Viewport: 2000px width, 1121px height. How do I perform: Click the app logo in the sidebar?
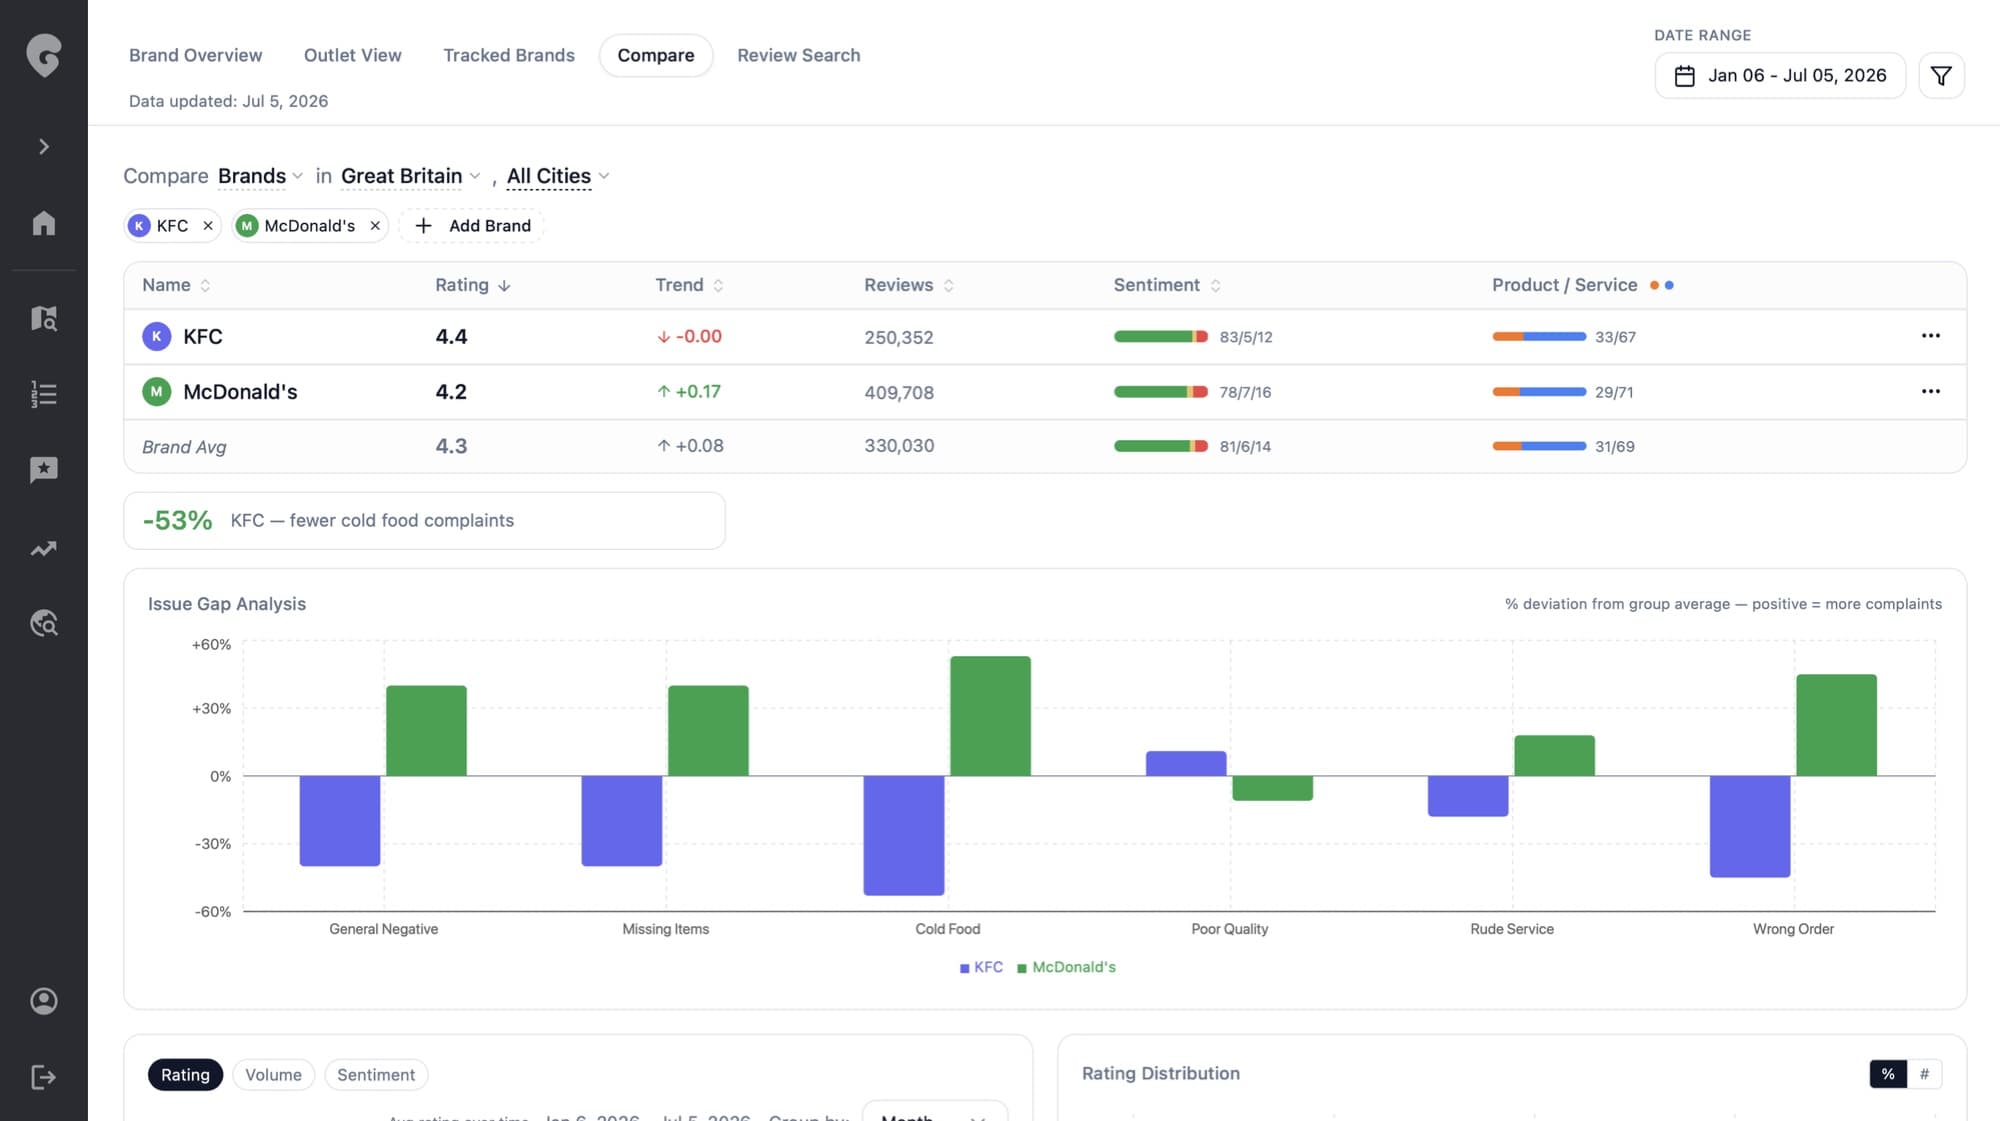click(x=43, y=55)
